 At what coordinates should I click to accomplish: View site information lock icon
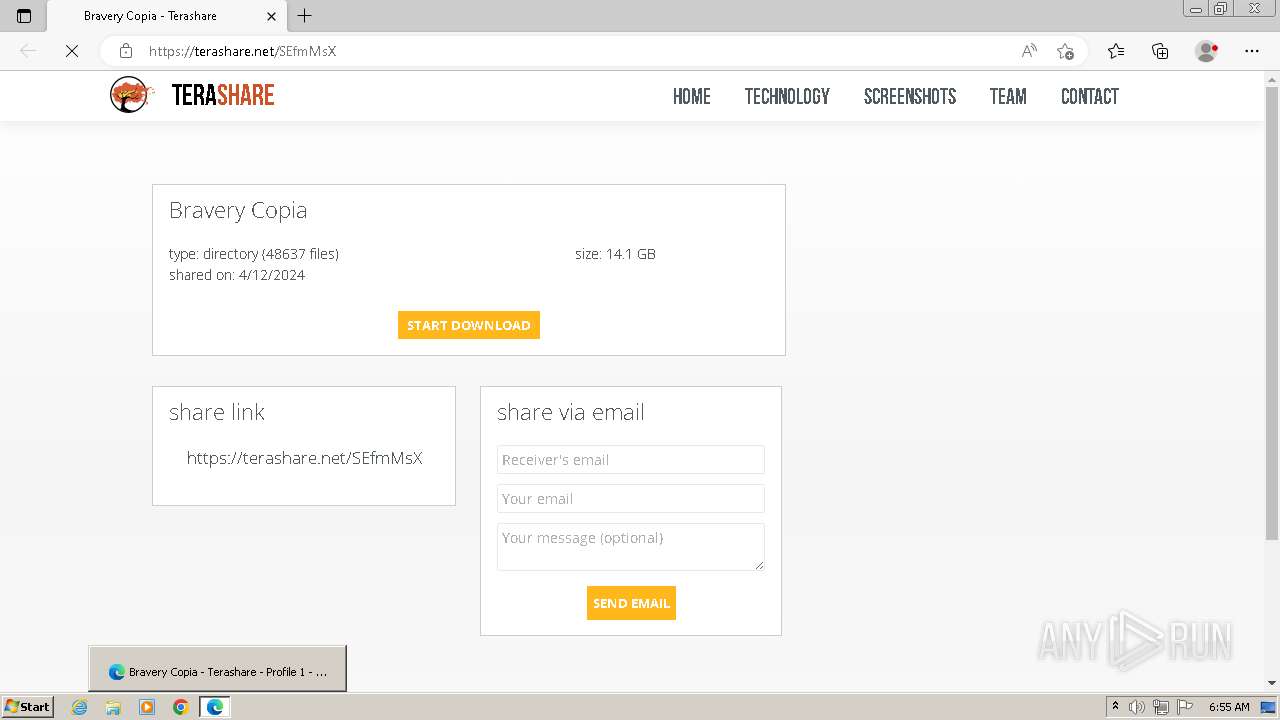(x=126, y=51)
